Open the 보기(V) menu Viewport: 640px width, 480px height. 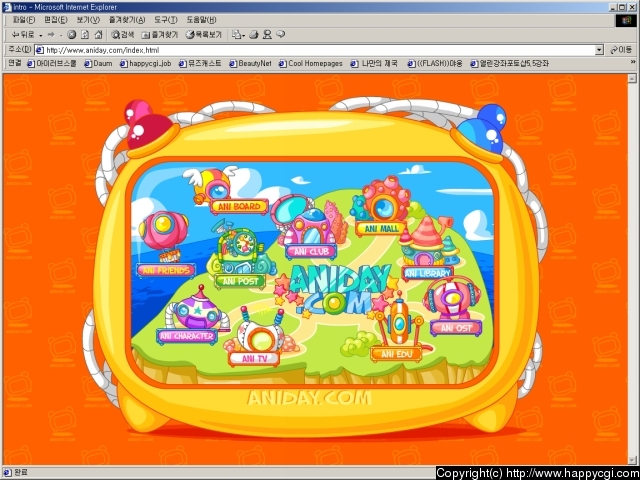point(88,20)
